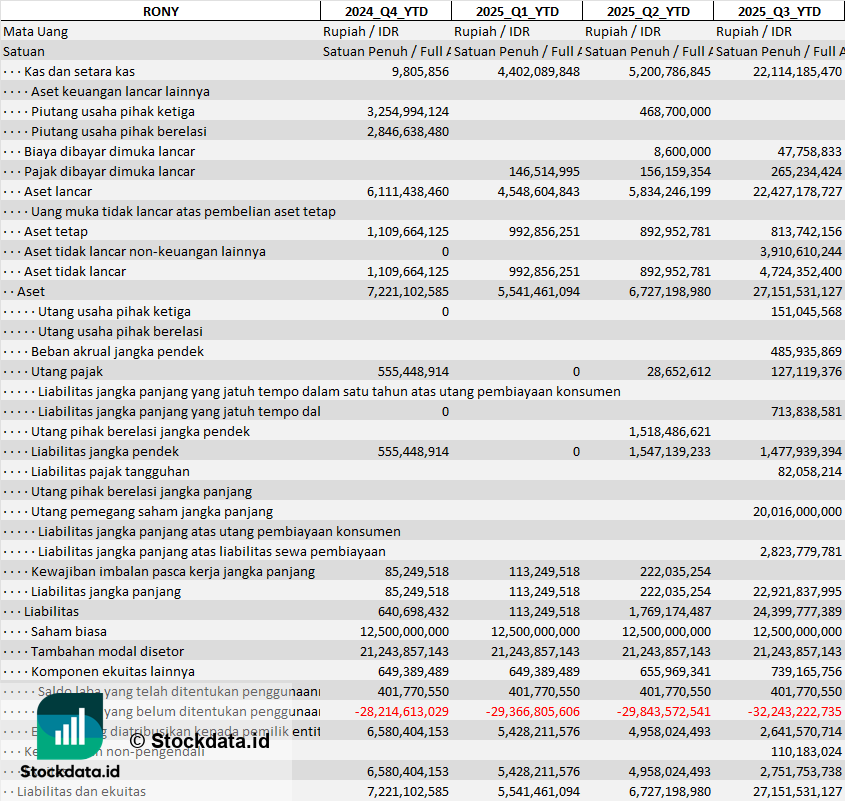The height and width of the screenshot is (801, 845).
Task: Select the 2024_Q4_YTD column header
Action: tap(385, 11)
